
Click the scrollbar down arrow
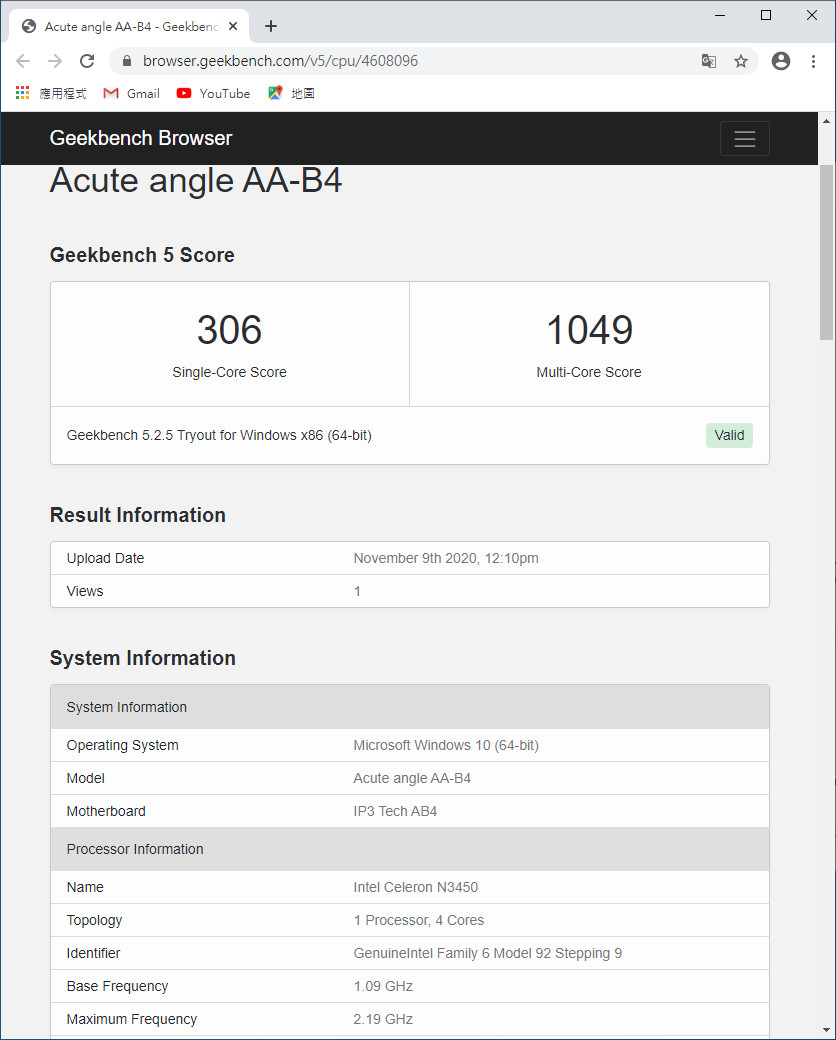click(827, 1029)
